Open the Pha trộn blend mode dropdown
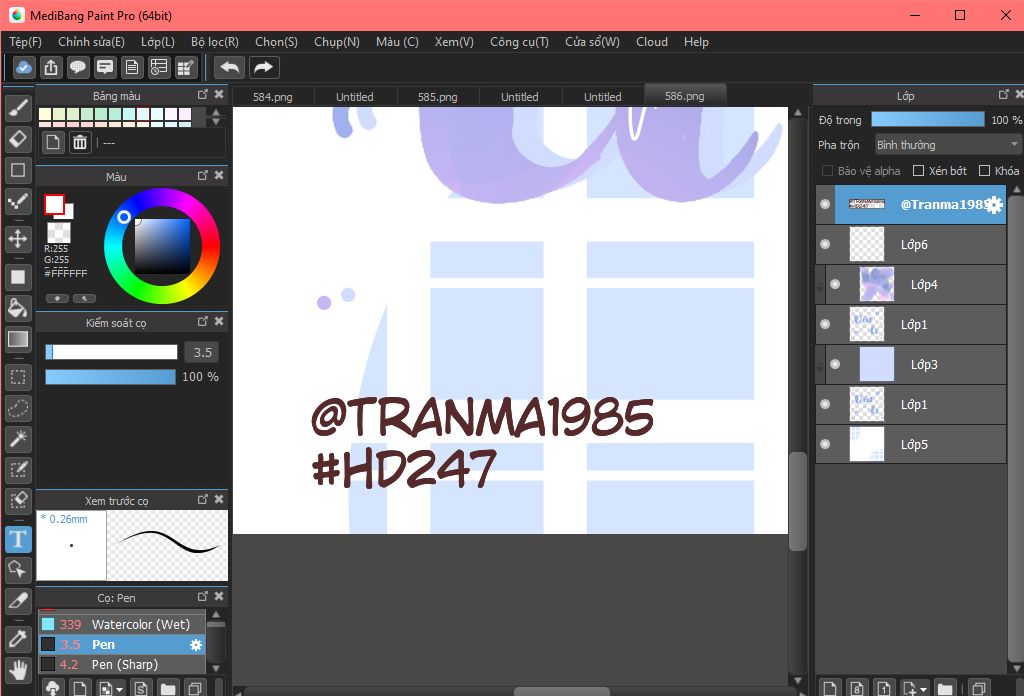1024x696 pixels. tap(947, 144)
